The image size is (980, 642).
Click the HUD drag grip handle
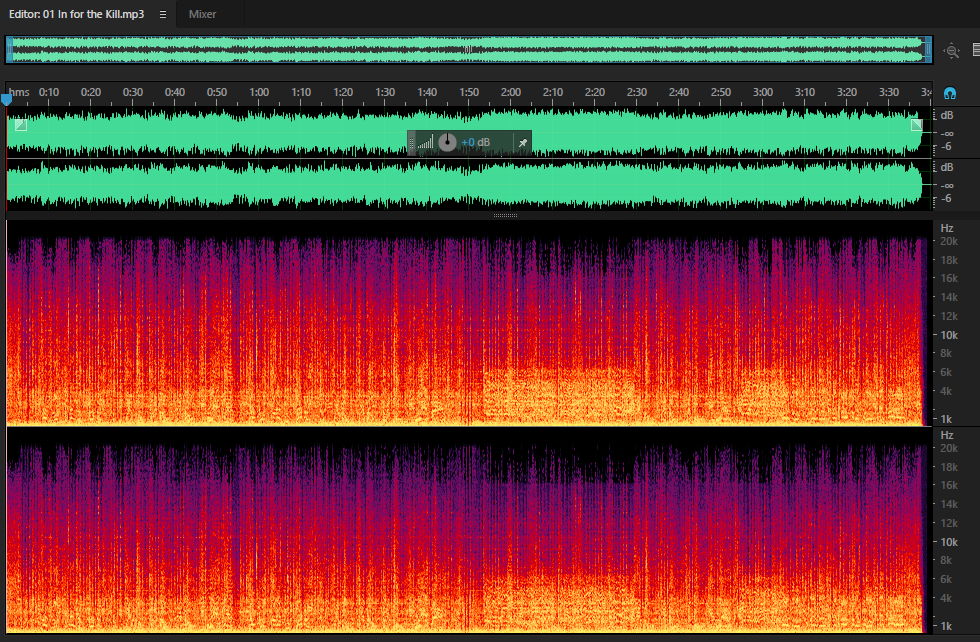coord(411,143)
